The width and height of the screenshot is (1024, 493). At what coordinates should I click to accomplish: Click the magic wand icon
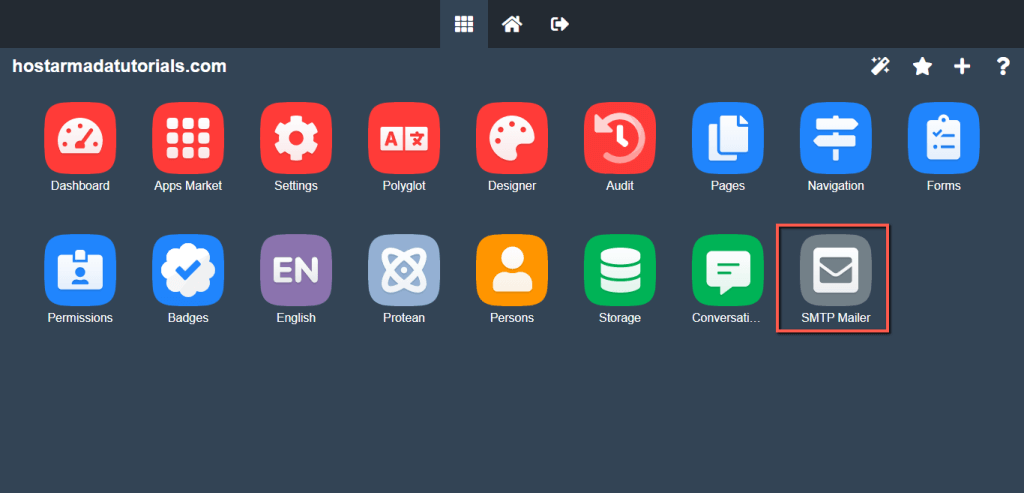coord(880,65)
